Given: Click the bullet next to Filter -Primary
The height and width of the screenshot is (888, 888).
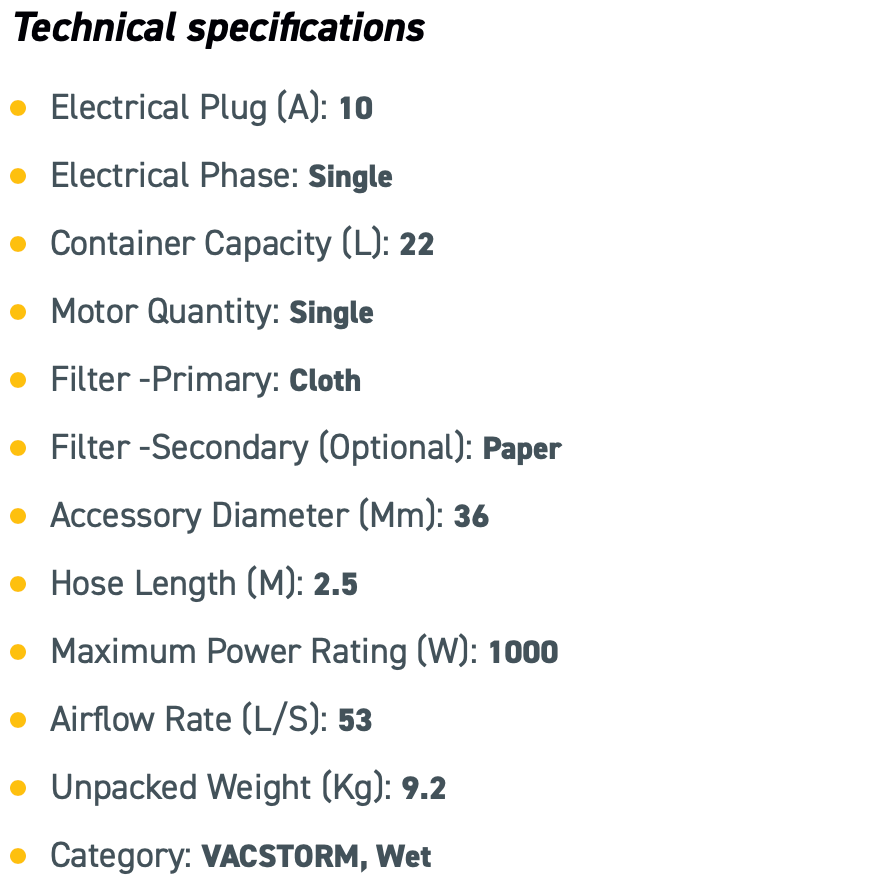Looking at the screenshot, I should point(18,380).
